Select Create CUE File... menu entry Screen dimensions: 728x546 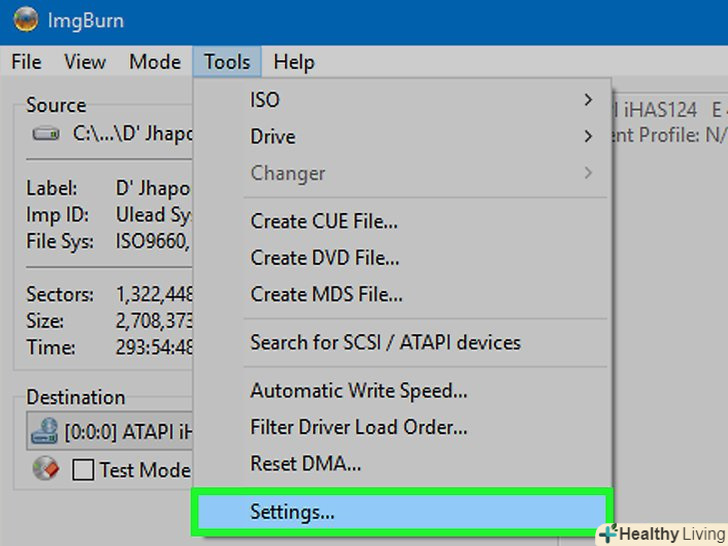[402, 221]
